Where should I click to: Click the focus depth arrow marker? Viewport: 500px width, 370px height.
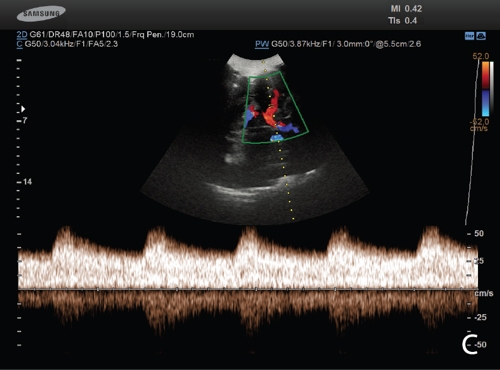pos(23,109)
